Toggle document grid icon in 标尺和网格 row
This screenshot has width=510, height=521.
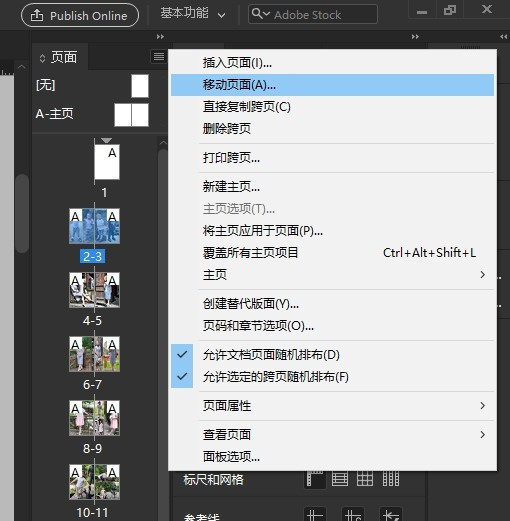pyautogui.click(x=365, y=479)
